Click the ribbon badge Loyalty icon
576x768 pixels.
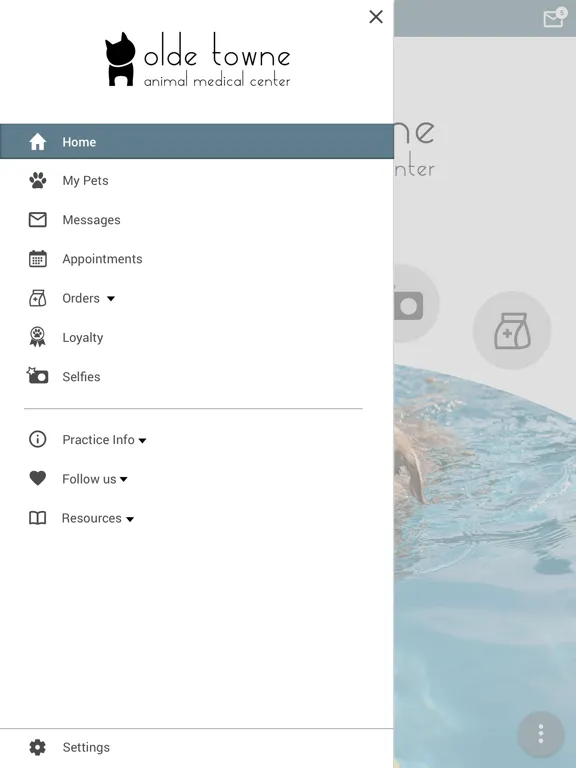pyautogui.click(x=38, y=337)
